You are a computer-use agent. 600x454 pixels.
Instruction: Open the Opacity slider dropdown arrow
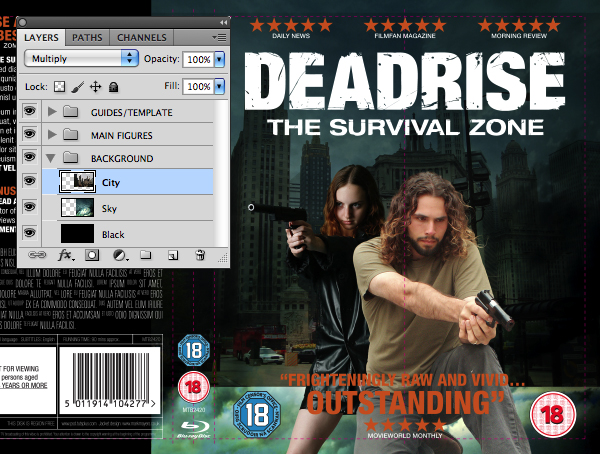pyautogui.click(x=219, y=59)
